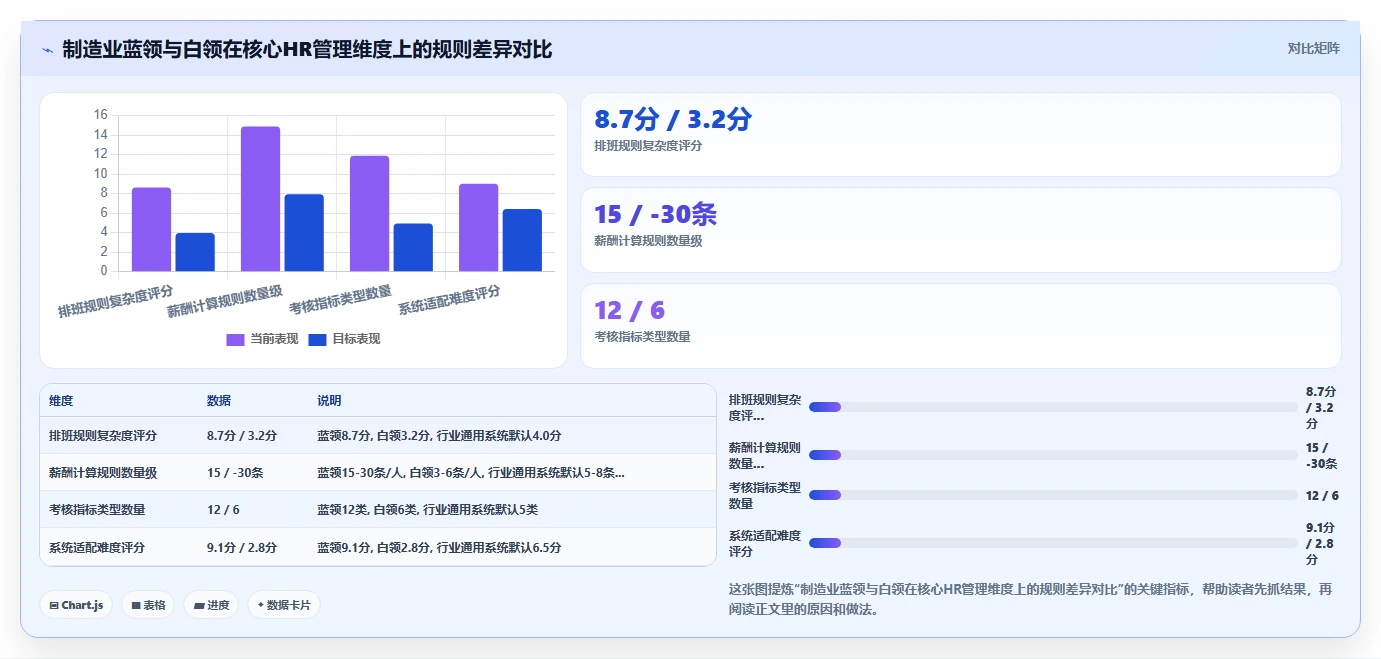Click the 数据 table column header
Viewport: 1381px width, 659px height.
click(x=219, y=401)
